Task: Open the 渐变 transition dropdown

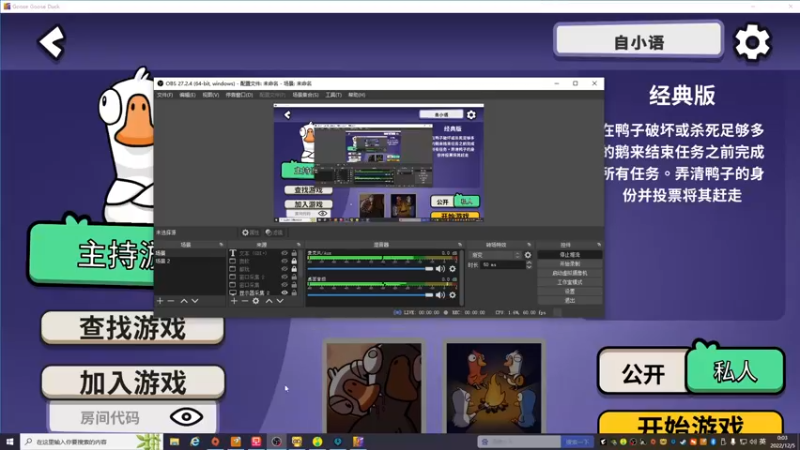Action: (x=495, y=255)
